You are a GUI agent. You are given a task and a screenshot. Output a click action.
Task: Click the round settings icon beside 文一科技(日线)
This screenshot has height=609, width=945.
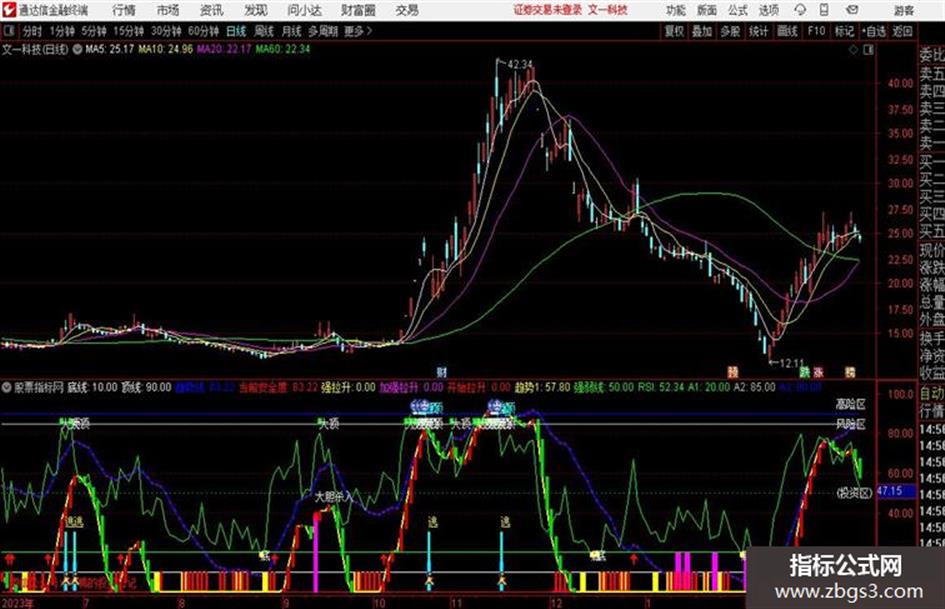[x=78, y=49]
